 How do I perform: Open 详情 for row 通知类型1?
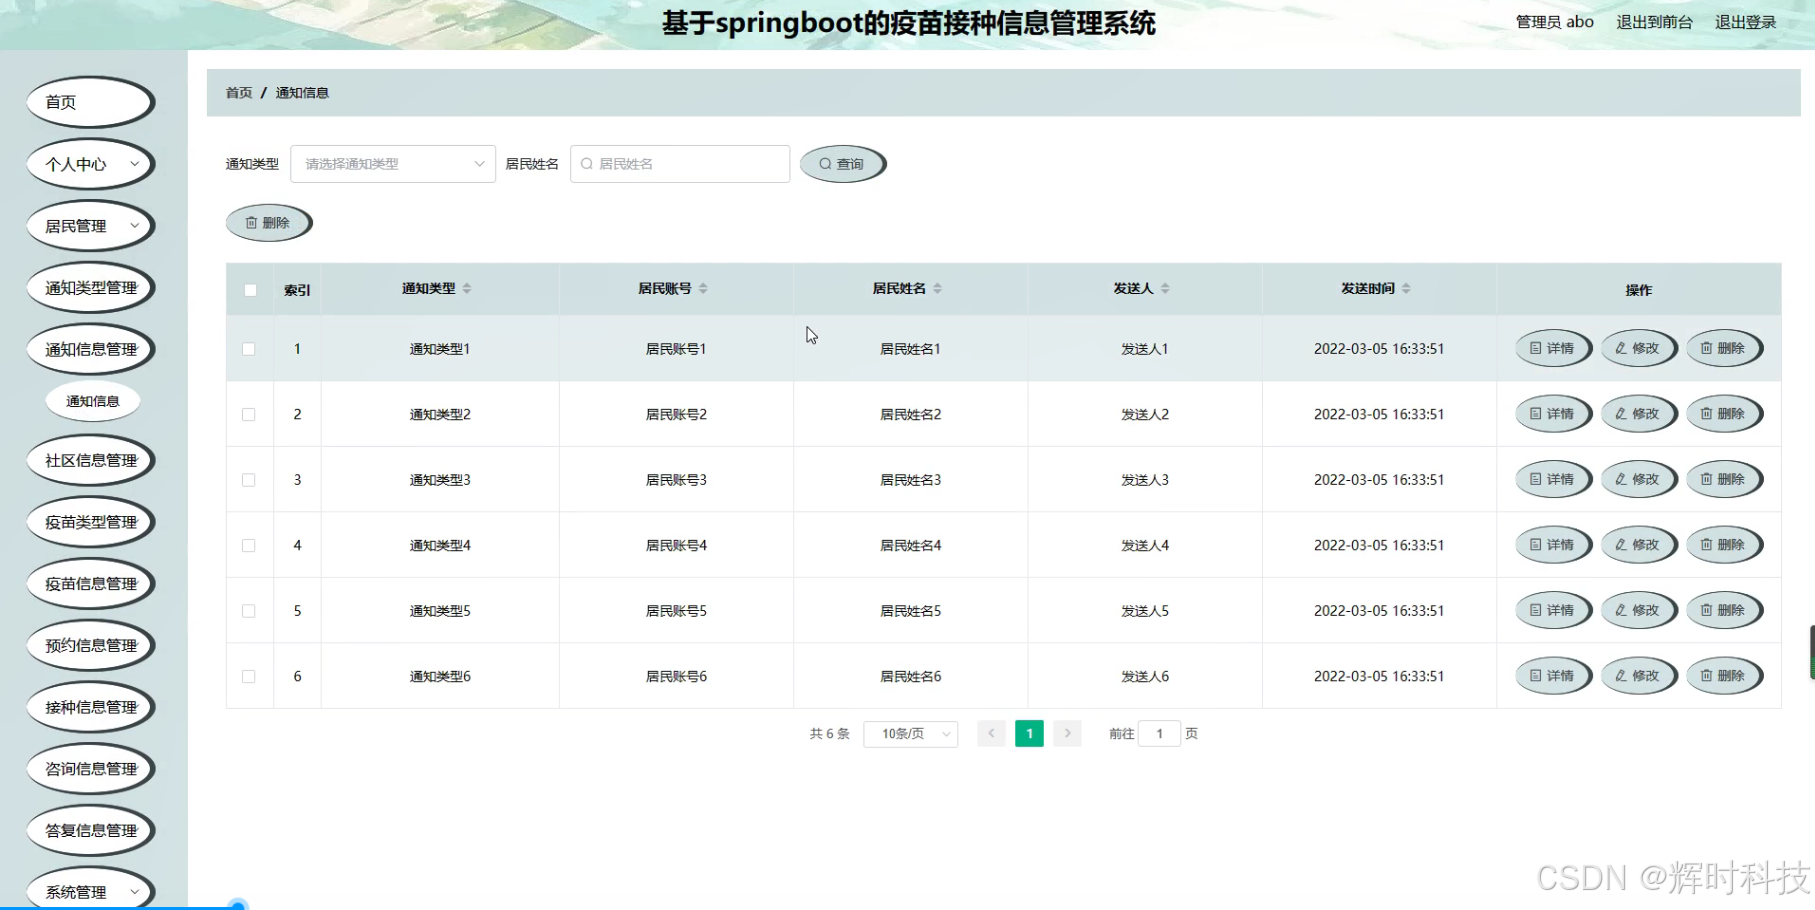point(1553,349)
